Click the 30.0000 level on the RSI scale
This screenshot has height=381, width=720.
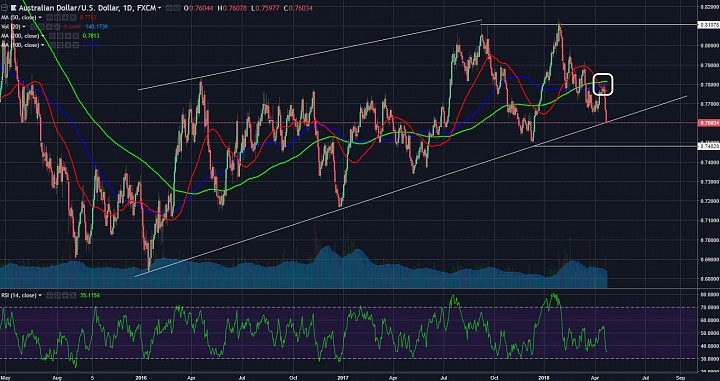tap(709, 358)
